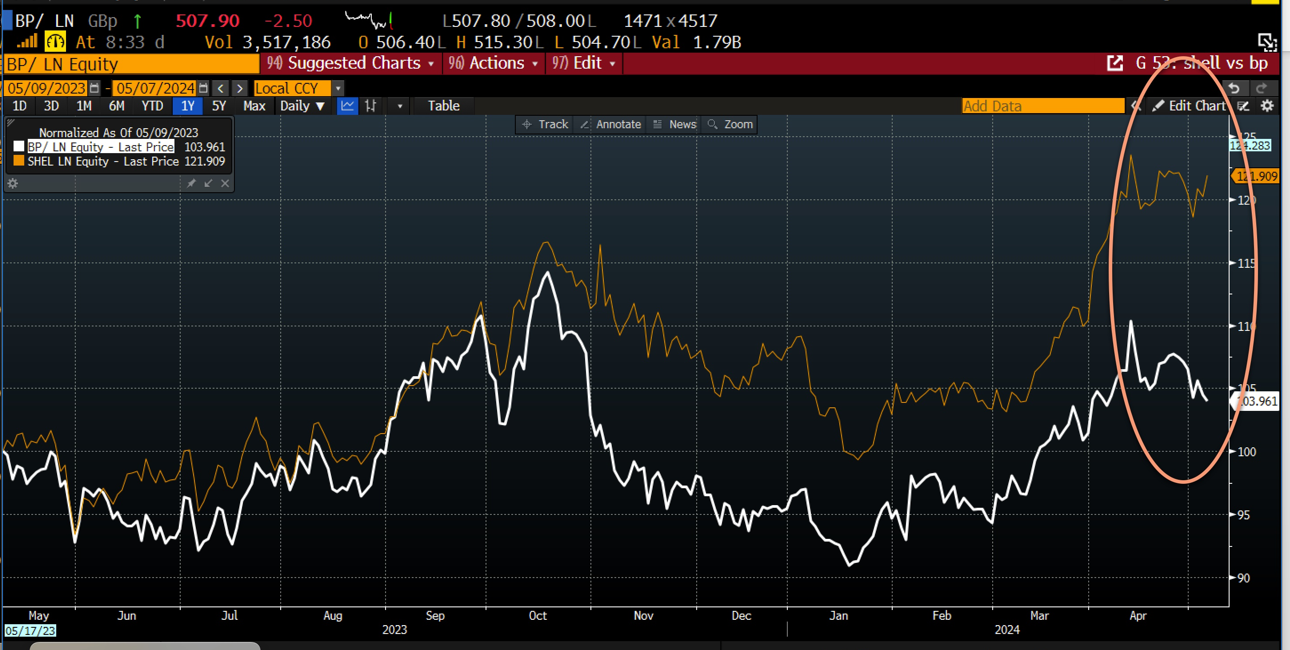
Task: Click the 05/09/2023 start date field
Action: 45,88
